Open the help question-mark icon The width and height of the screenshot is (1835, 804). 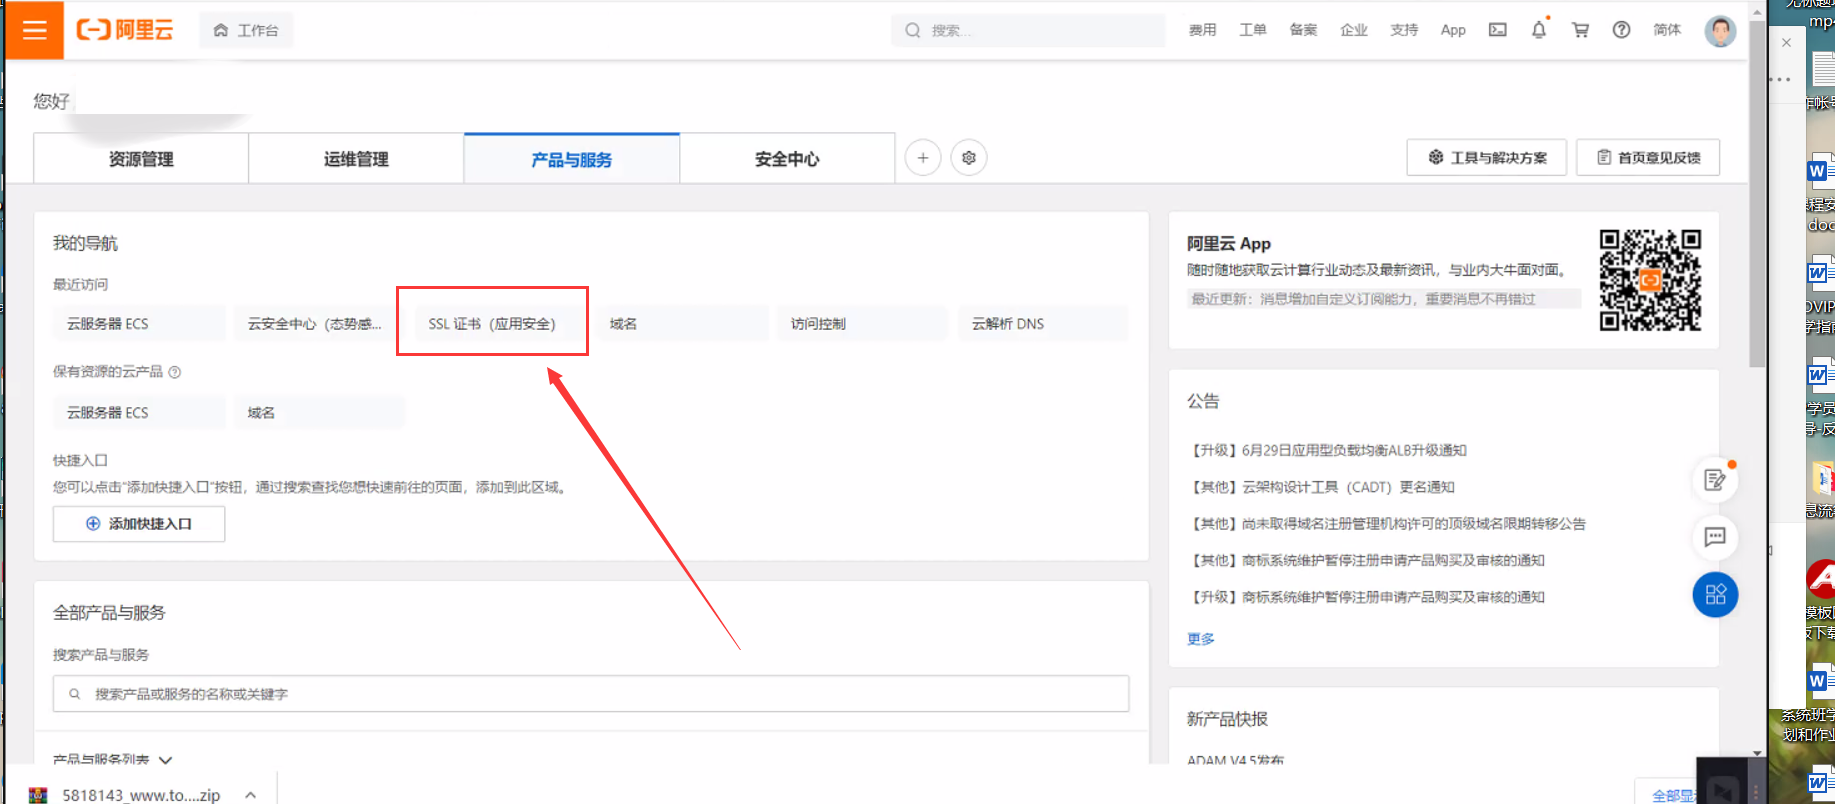pos(1621,30)
